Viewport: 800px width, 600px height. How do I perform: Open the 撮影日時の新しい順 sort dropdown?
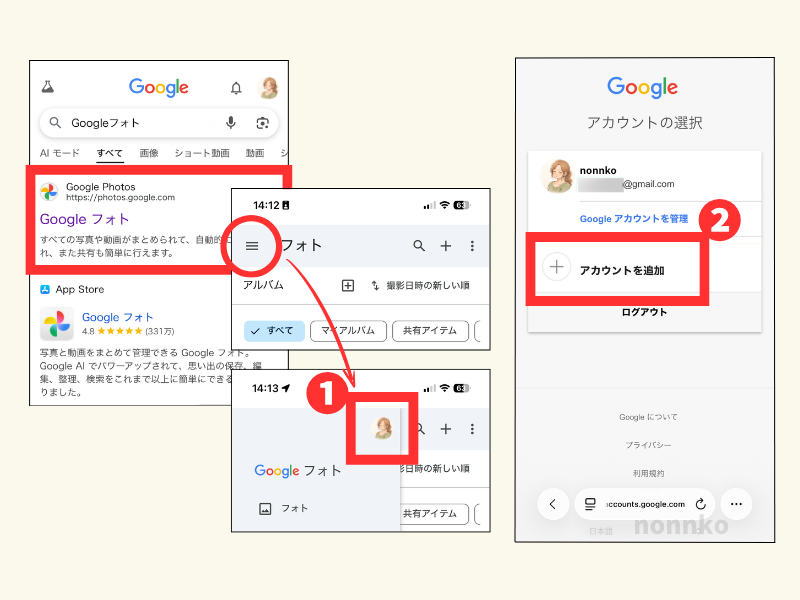click(x=420, y=286)
